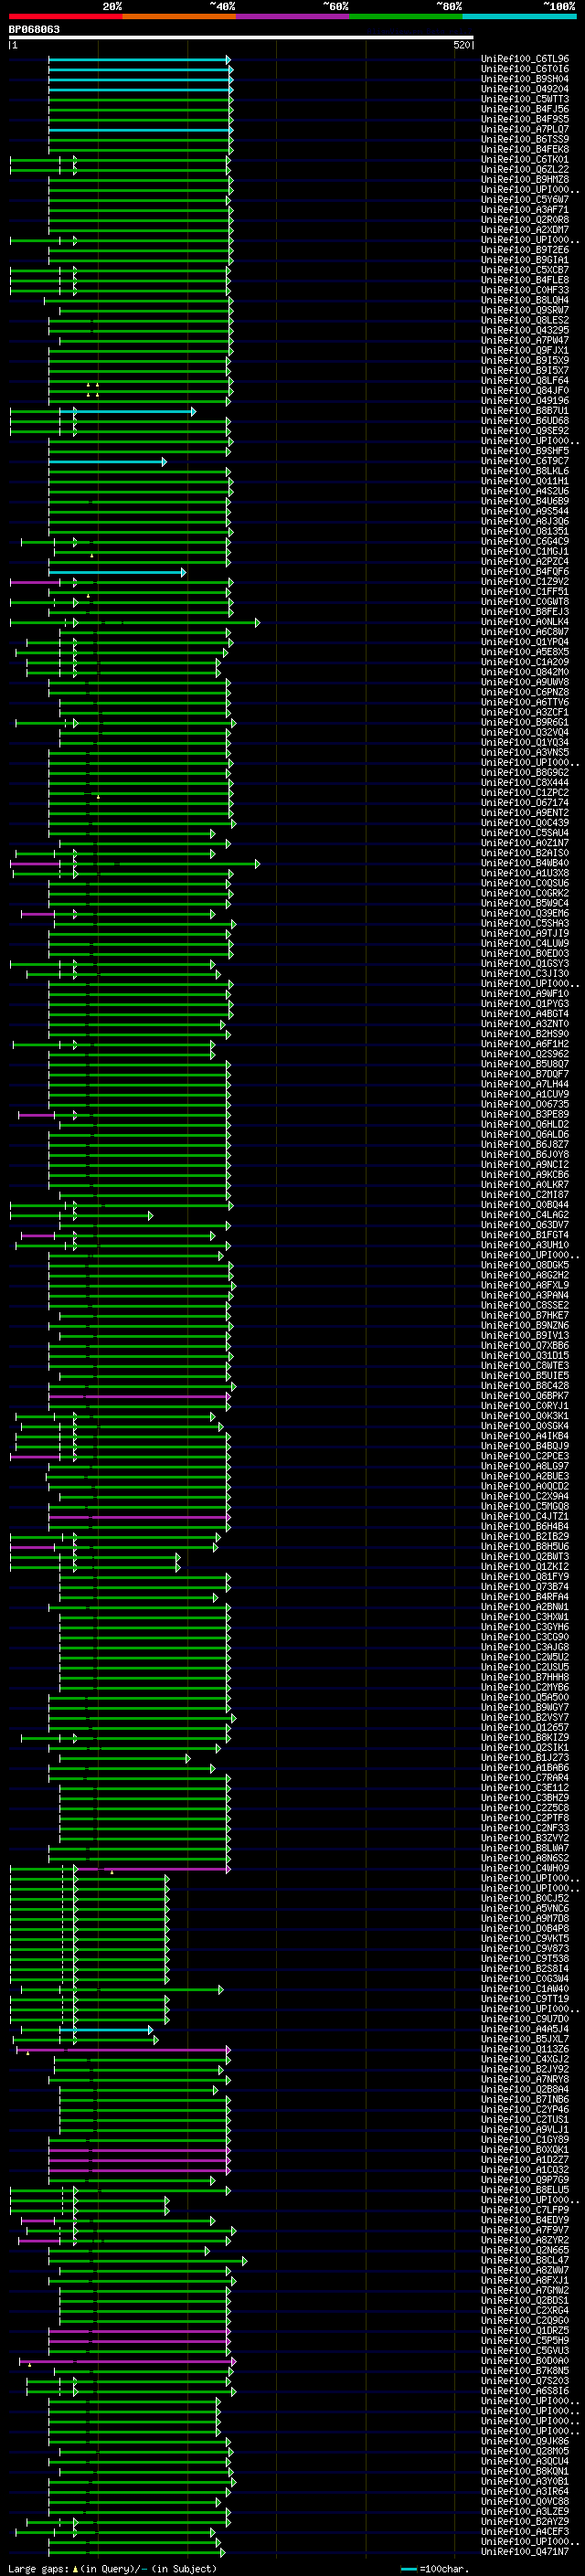Open hit UniRef100_C6TL96

coord(525,59)
